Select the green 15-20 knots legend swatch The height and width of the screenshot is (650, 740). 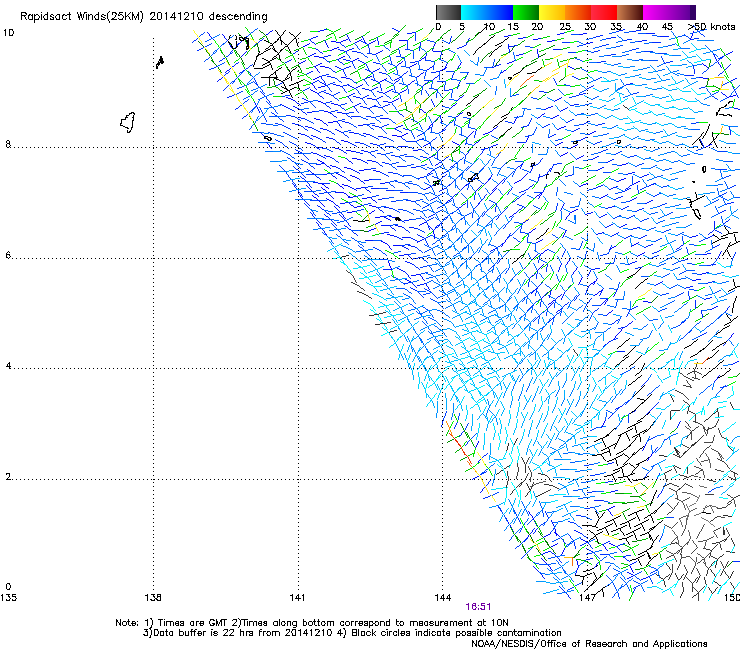[x=526, y=12]
